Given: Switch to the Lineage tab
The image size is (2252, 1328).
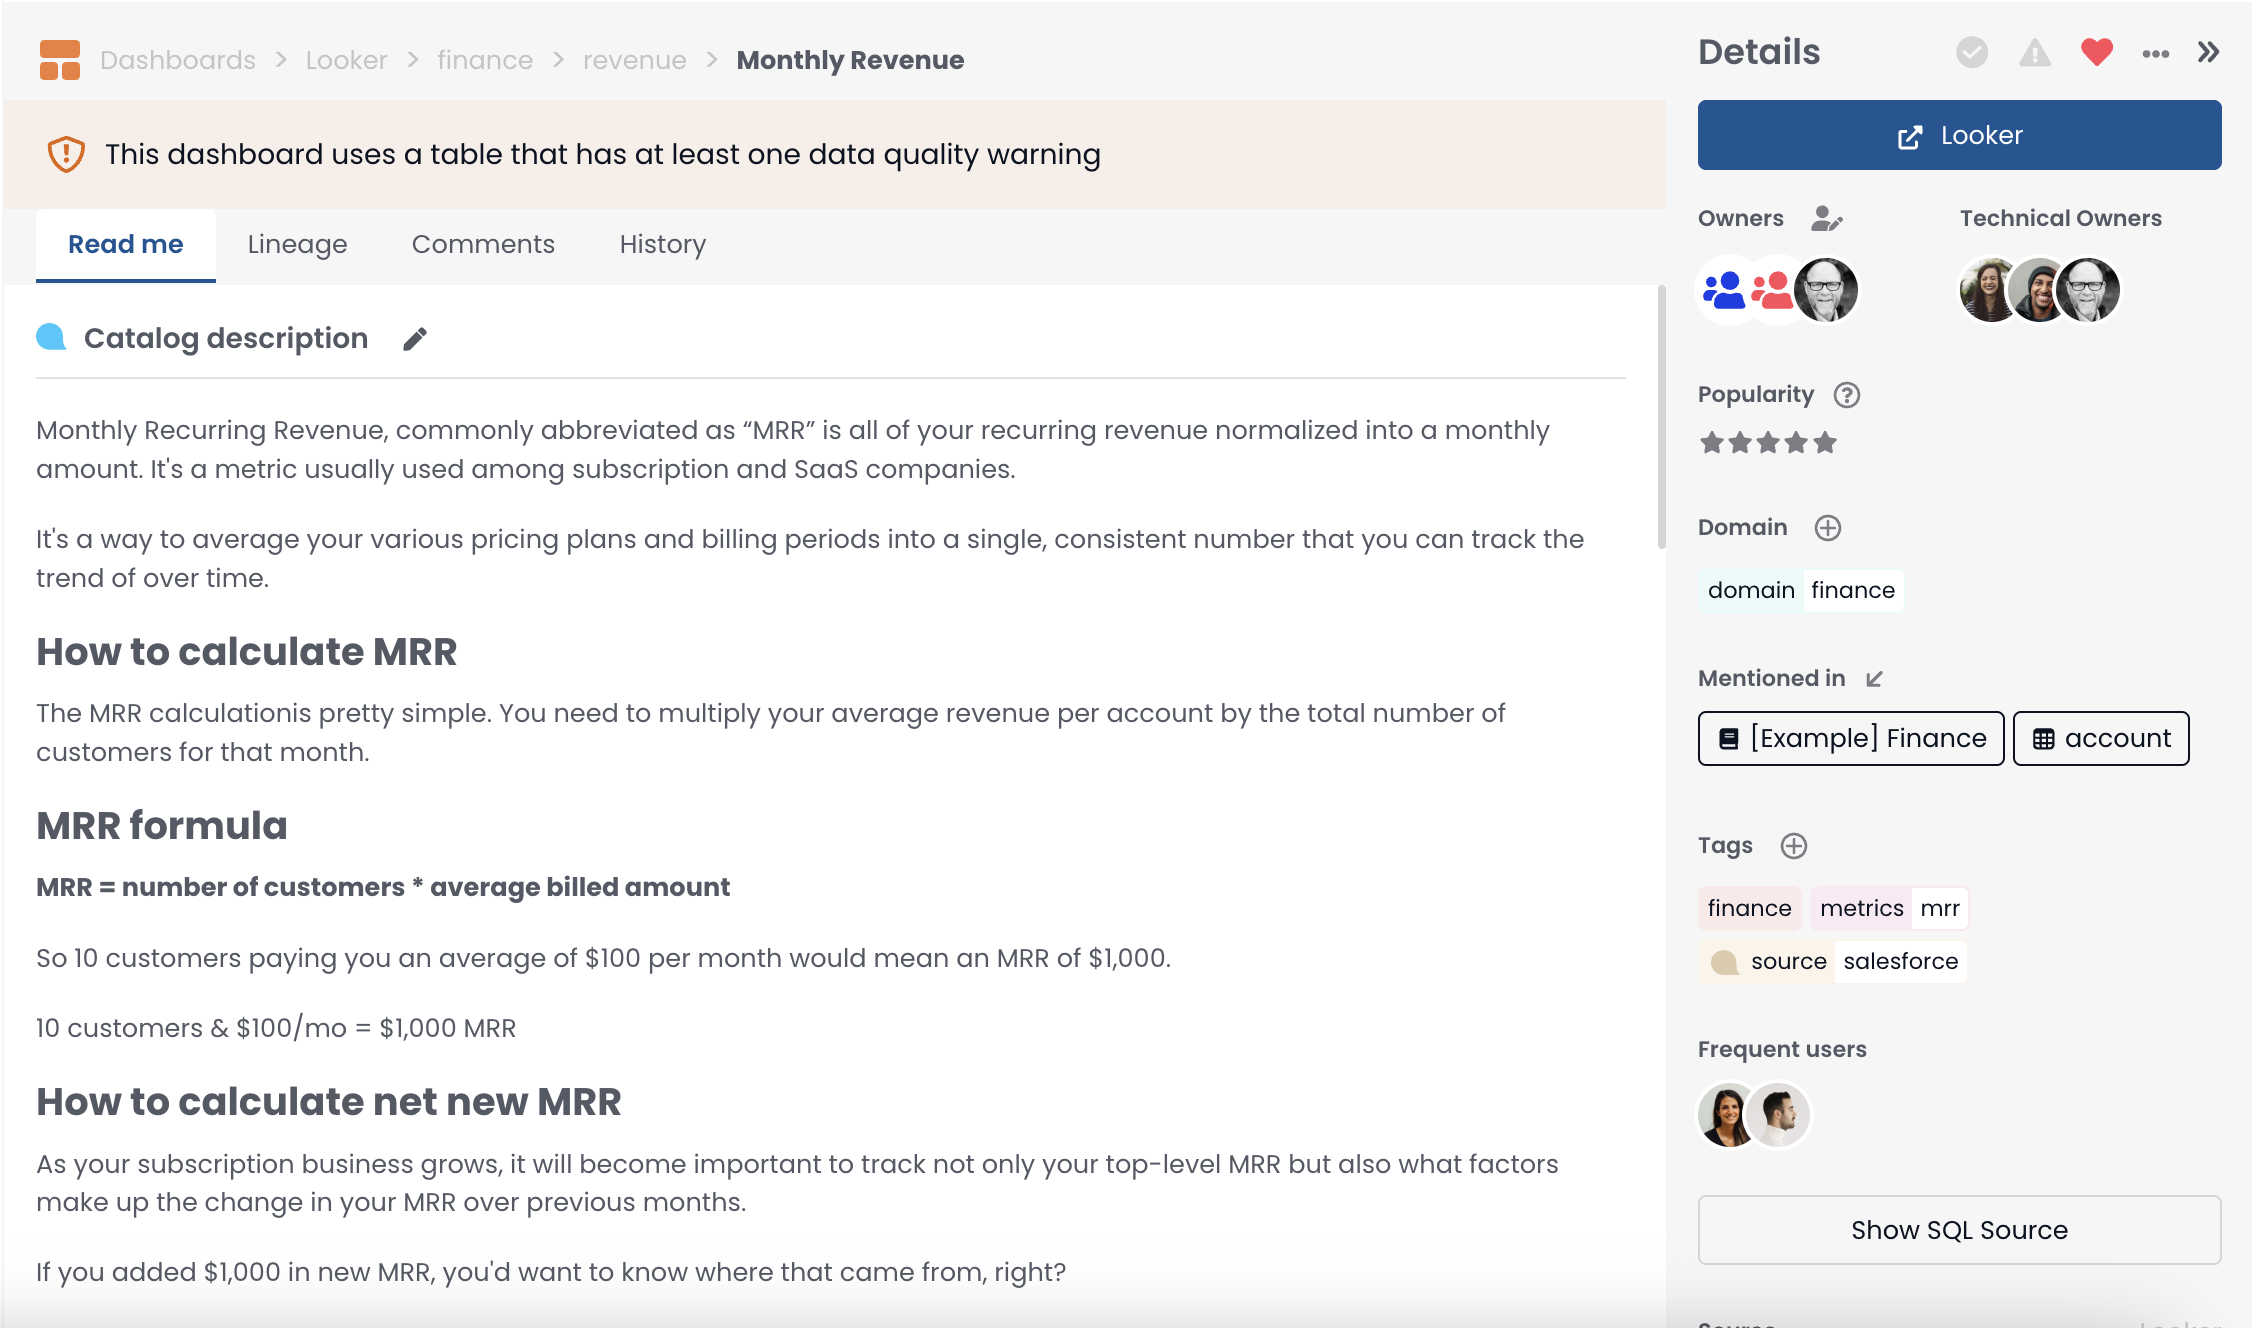Looking at the screenshot, I should click(297, 244).
